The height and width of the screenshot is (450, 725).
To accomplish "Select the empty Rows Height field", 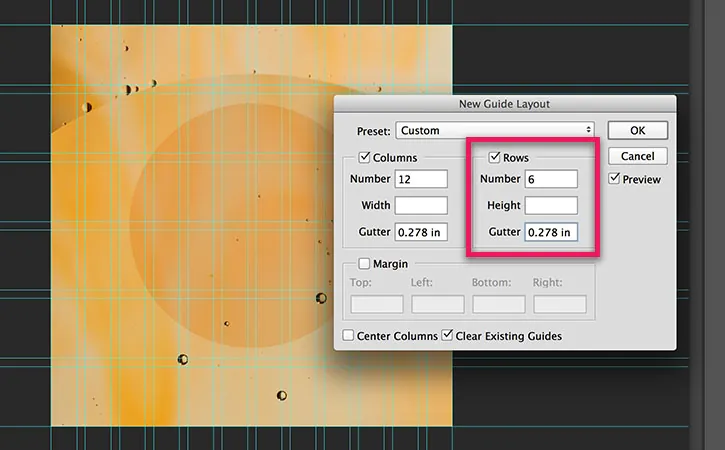I will point(551,205).
